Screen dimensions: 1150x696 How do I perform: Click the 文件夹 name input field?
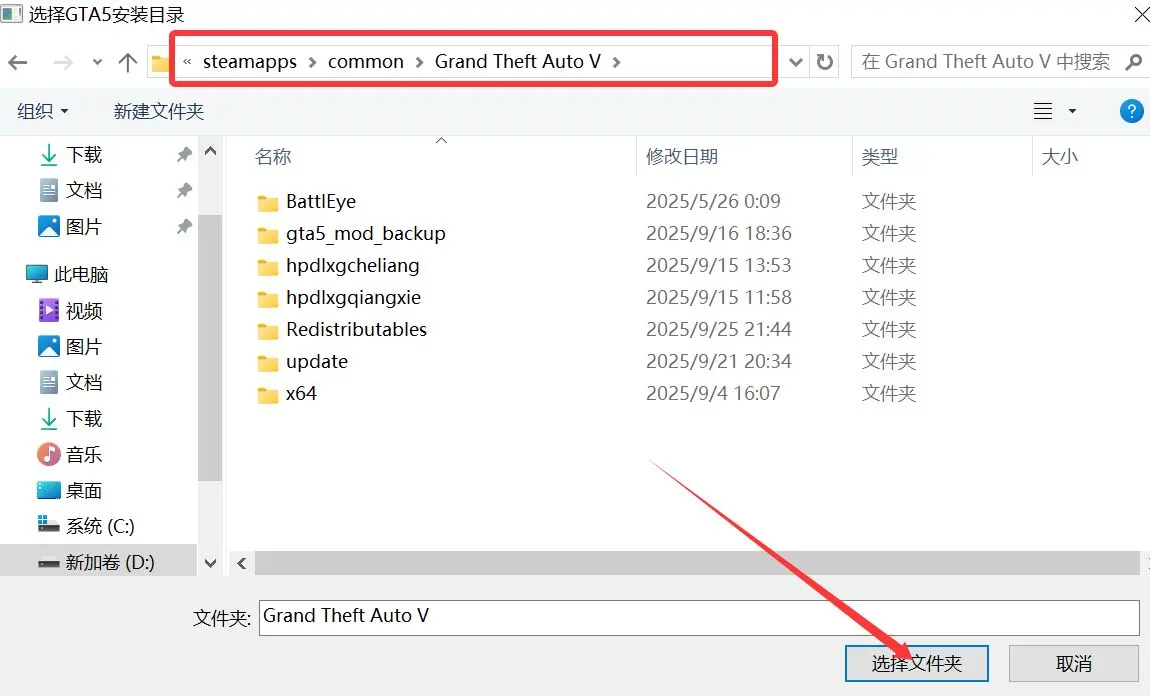click(698, 616)
